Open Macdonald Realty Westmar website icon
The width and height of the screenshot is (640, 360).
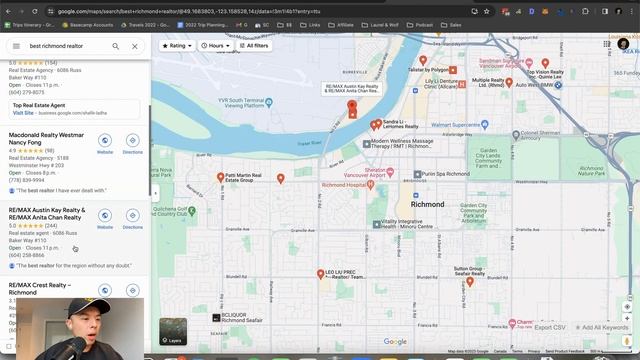105,140
